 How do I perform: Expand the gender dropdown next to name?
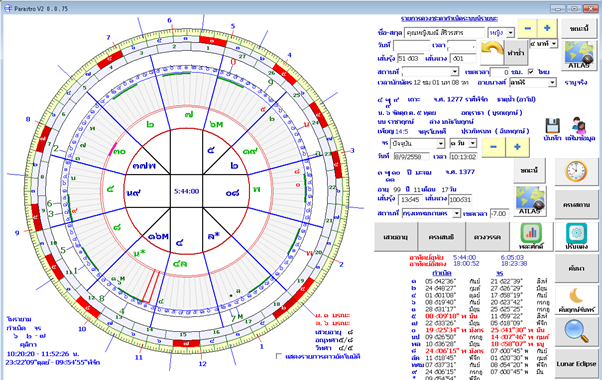pos(511,33)
